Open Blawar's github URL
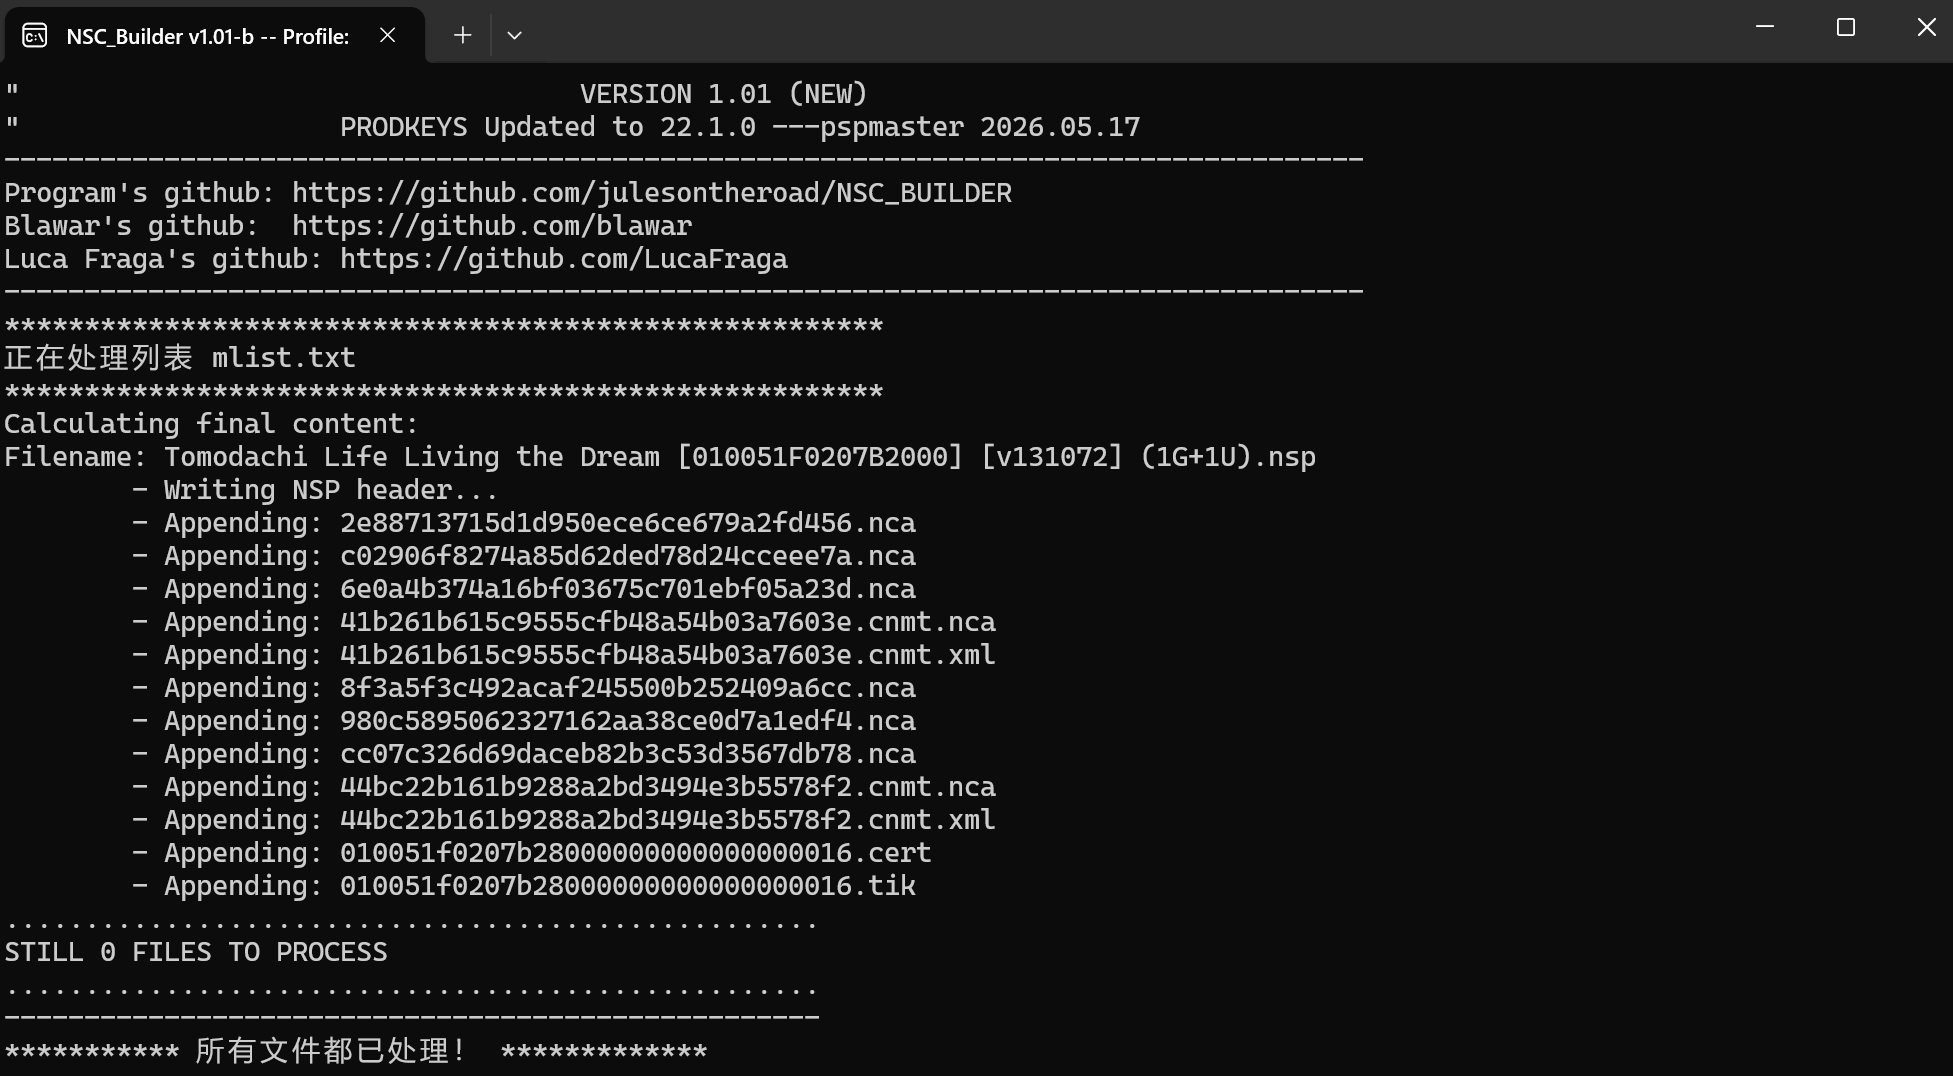This screenshot has height=1076, width=1953. coord(492,226)
